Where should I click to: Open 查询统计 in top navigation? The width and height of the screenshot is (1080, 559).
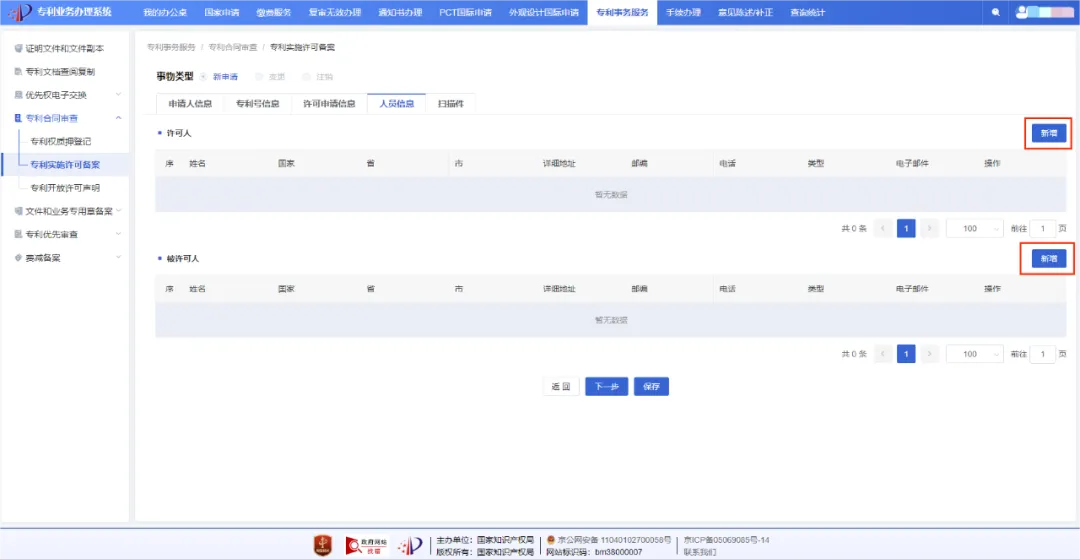click(808, 12)
